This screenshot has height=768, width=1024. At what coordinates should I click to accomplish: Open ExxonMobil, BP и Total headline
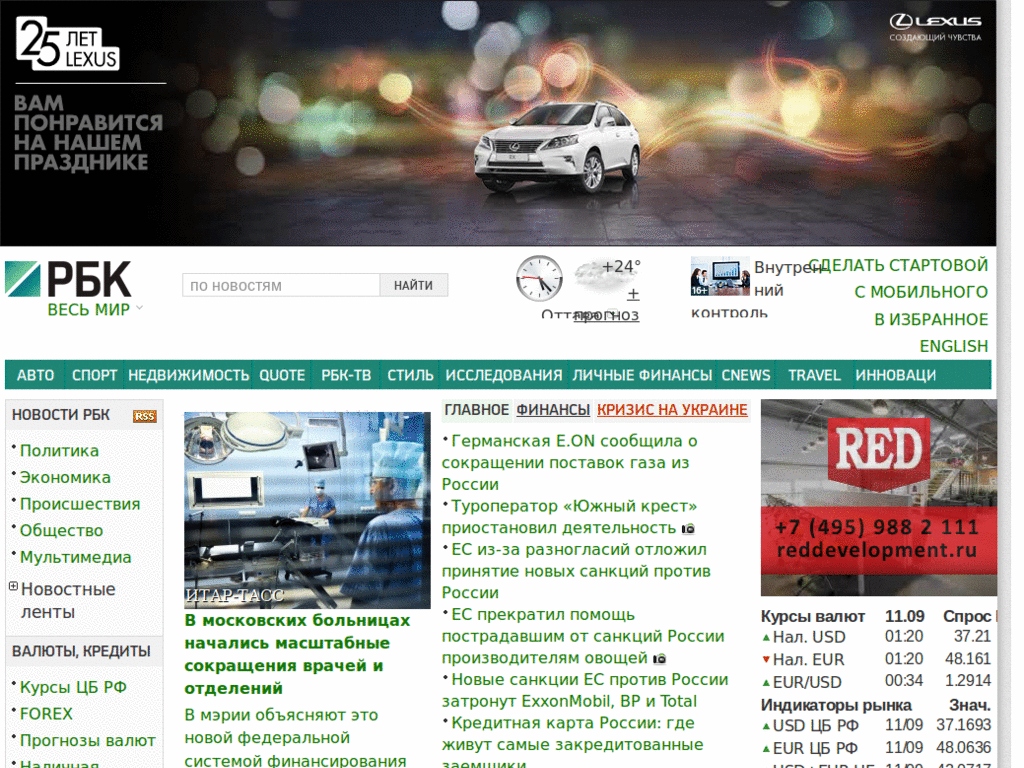click(x=585, y=690)
